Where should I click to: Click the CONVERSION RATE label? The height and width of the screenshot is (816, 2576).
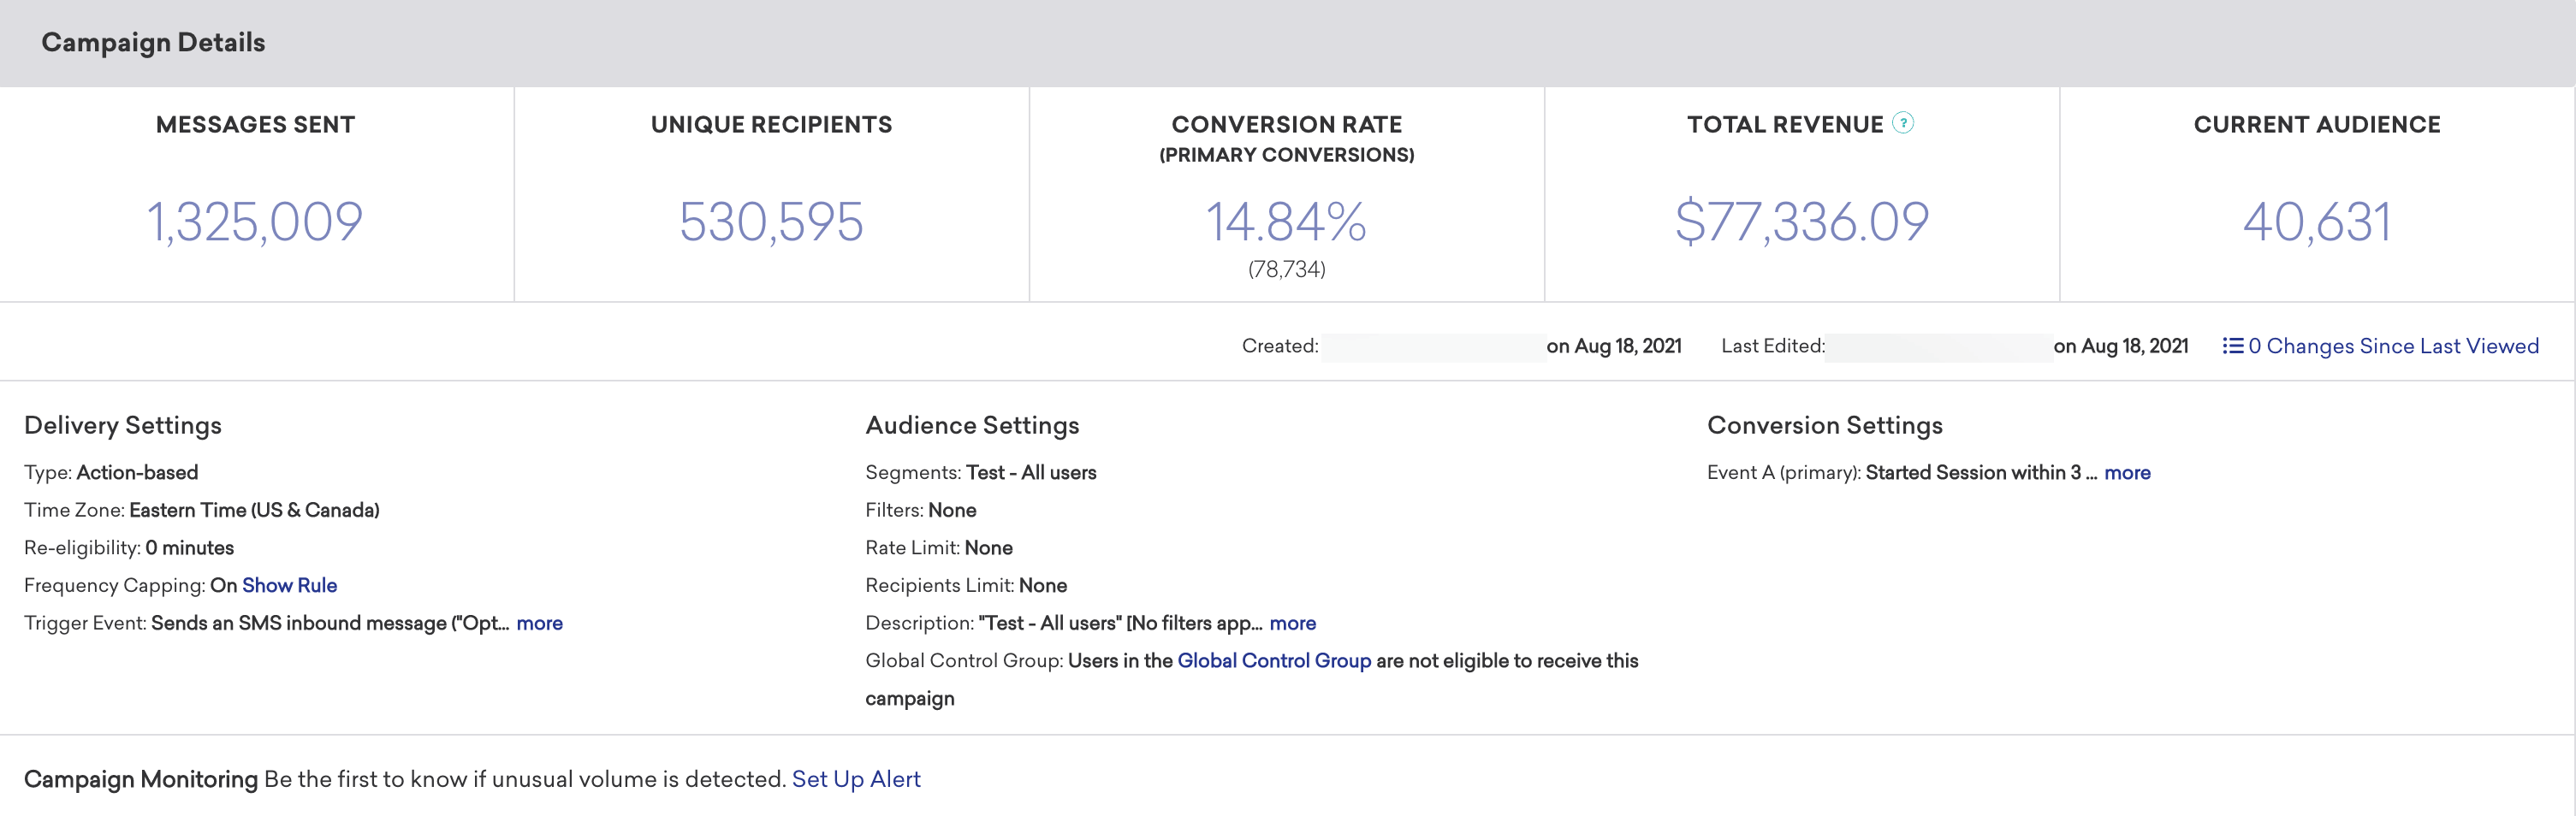1286,124
